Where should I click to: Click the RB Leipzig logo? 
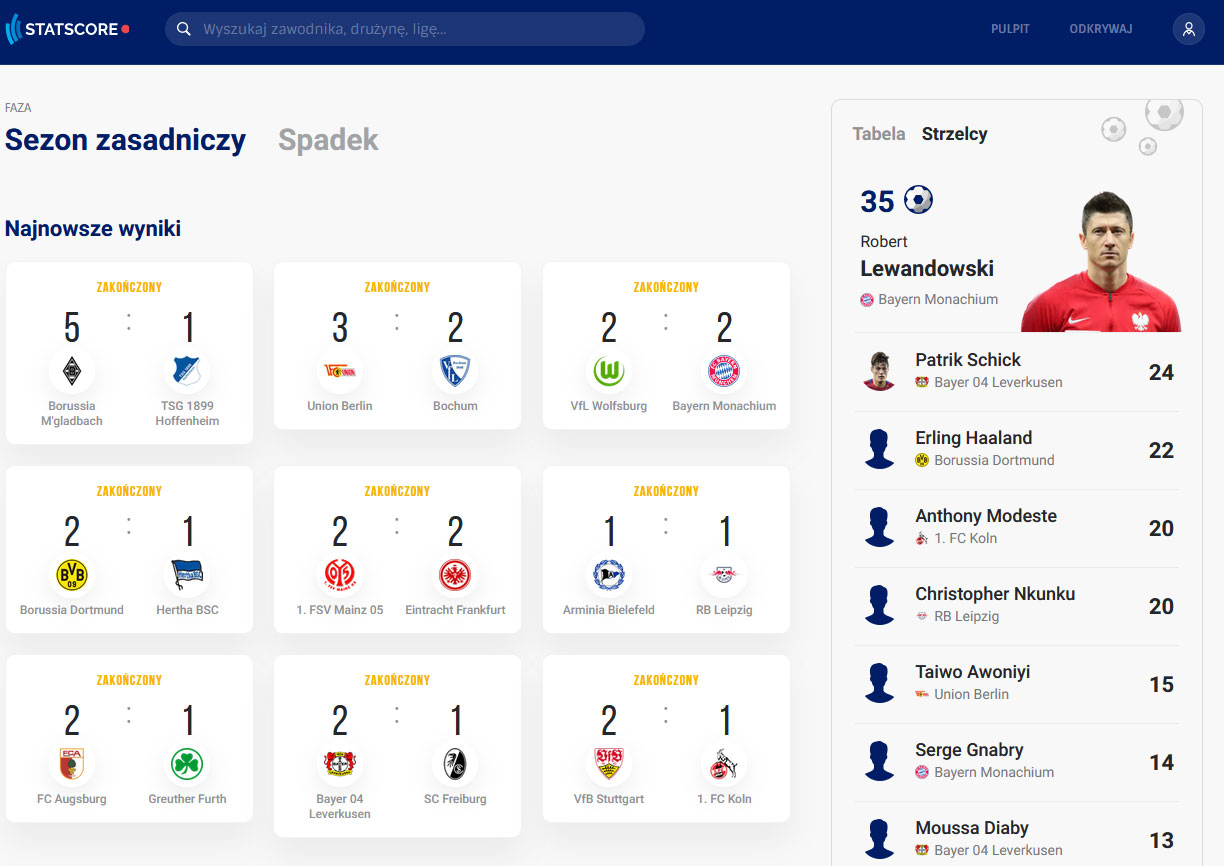coord(724,574)
